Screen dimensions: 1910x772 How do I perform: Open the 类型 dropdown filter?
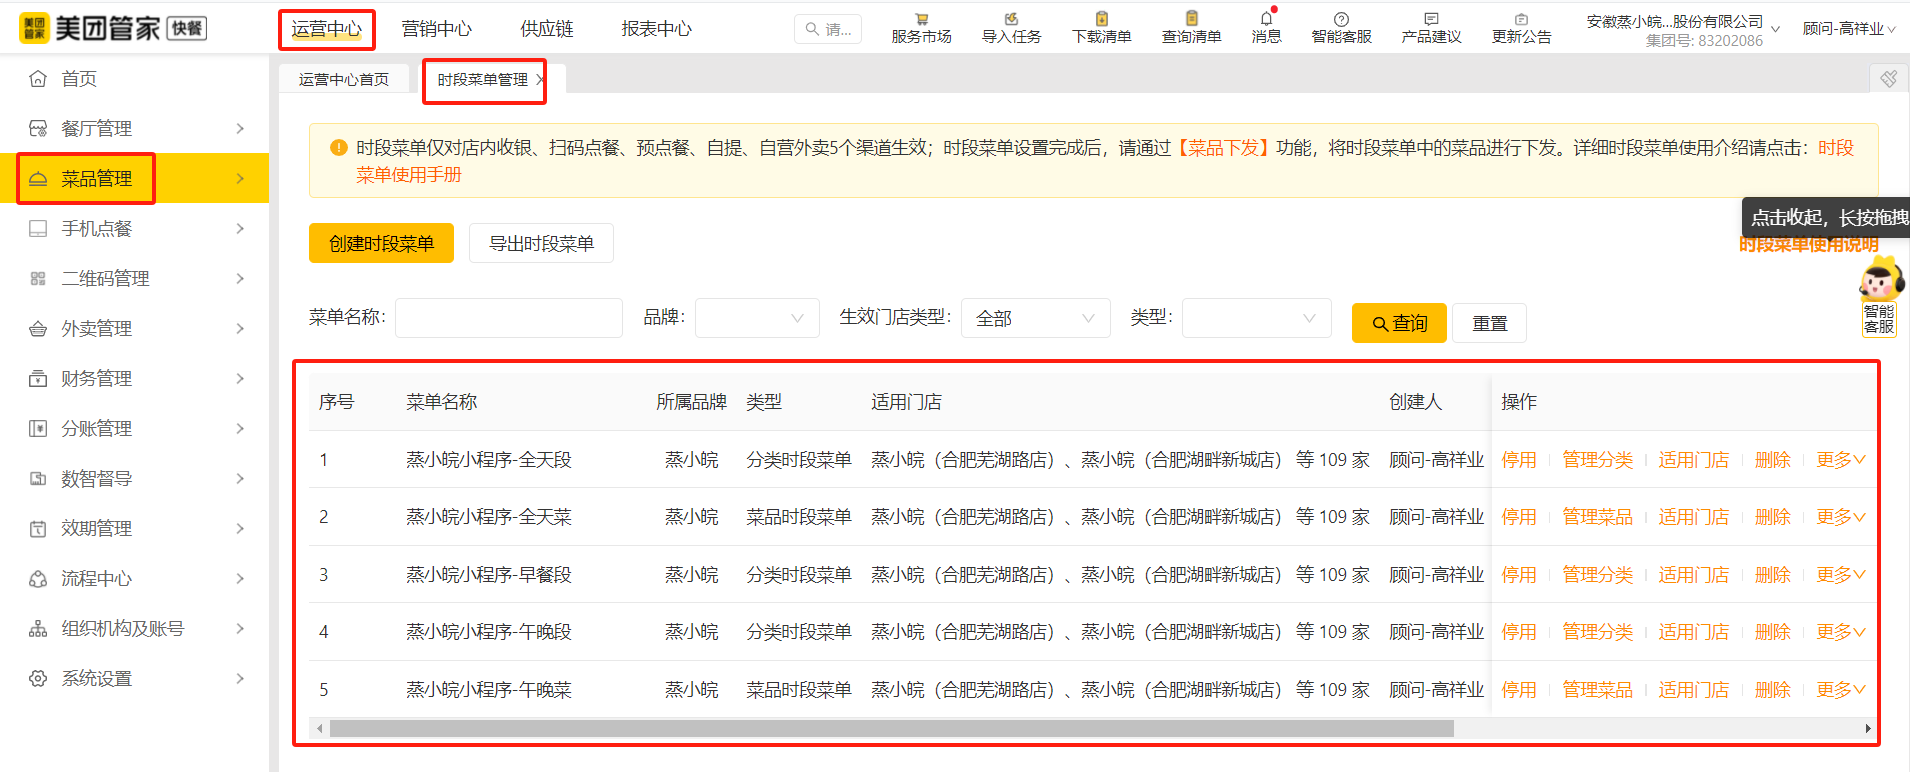(x=1256, y=318)
